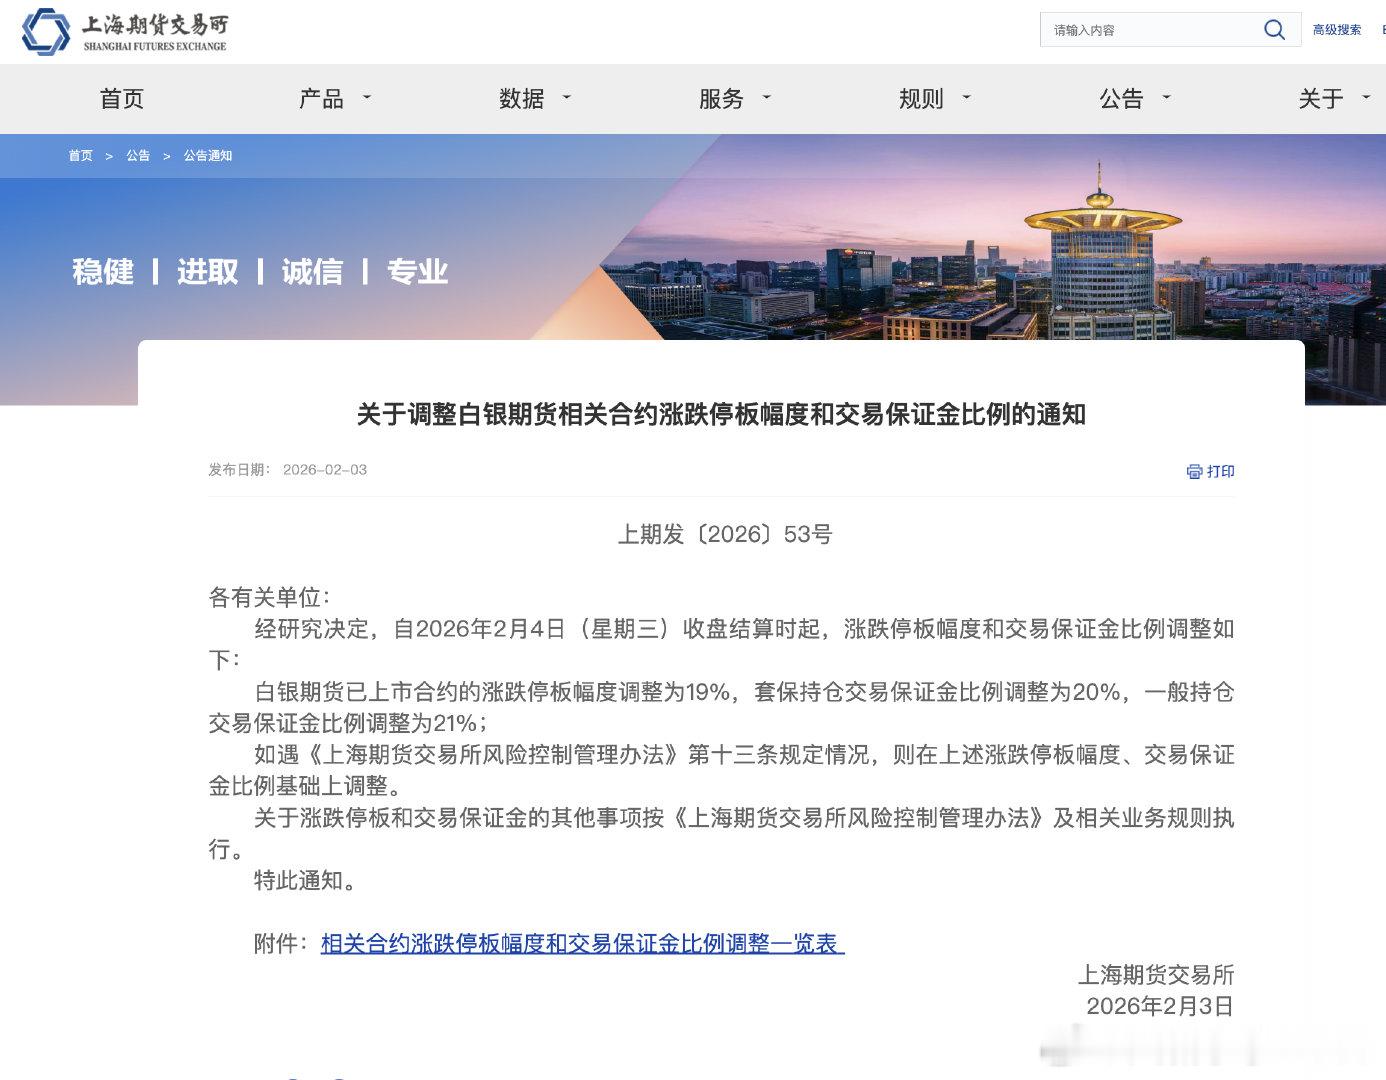Expand the 关于 dropdown arrow
The image size is (1386, 1080).
click(1366, 100)
